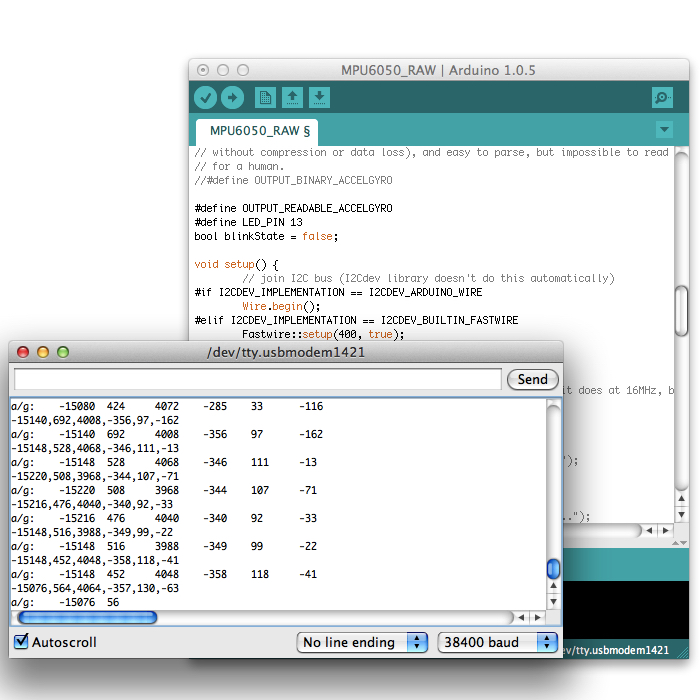Click the '#define LED_PIN 13' code line
The width and height of the screenshot is (700, 700).
coord(248,222)
